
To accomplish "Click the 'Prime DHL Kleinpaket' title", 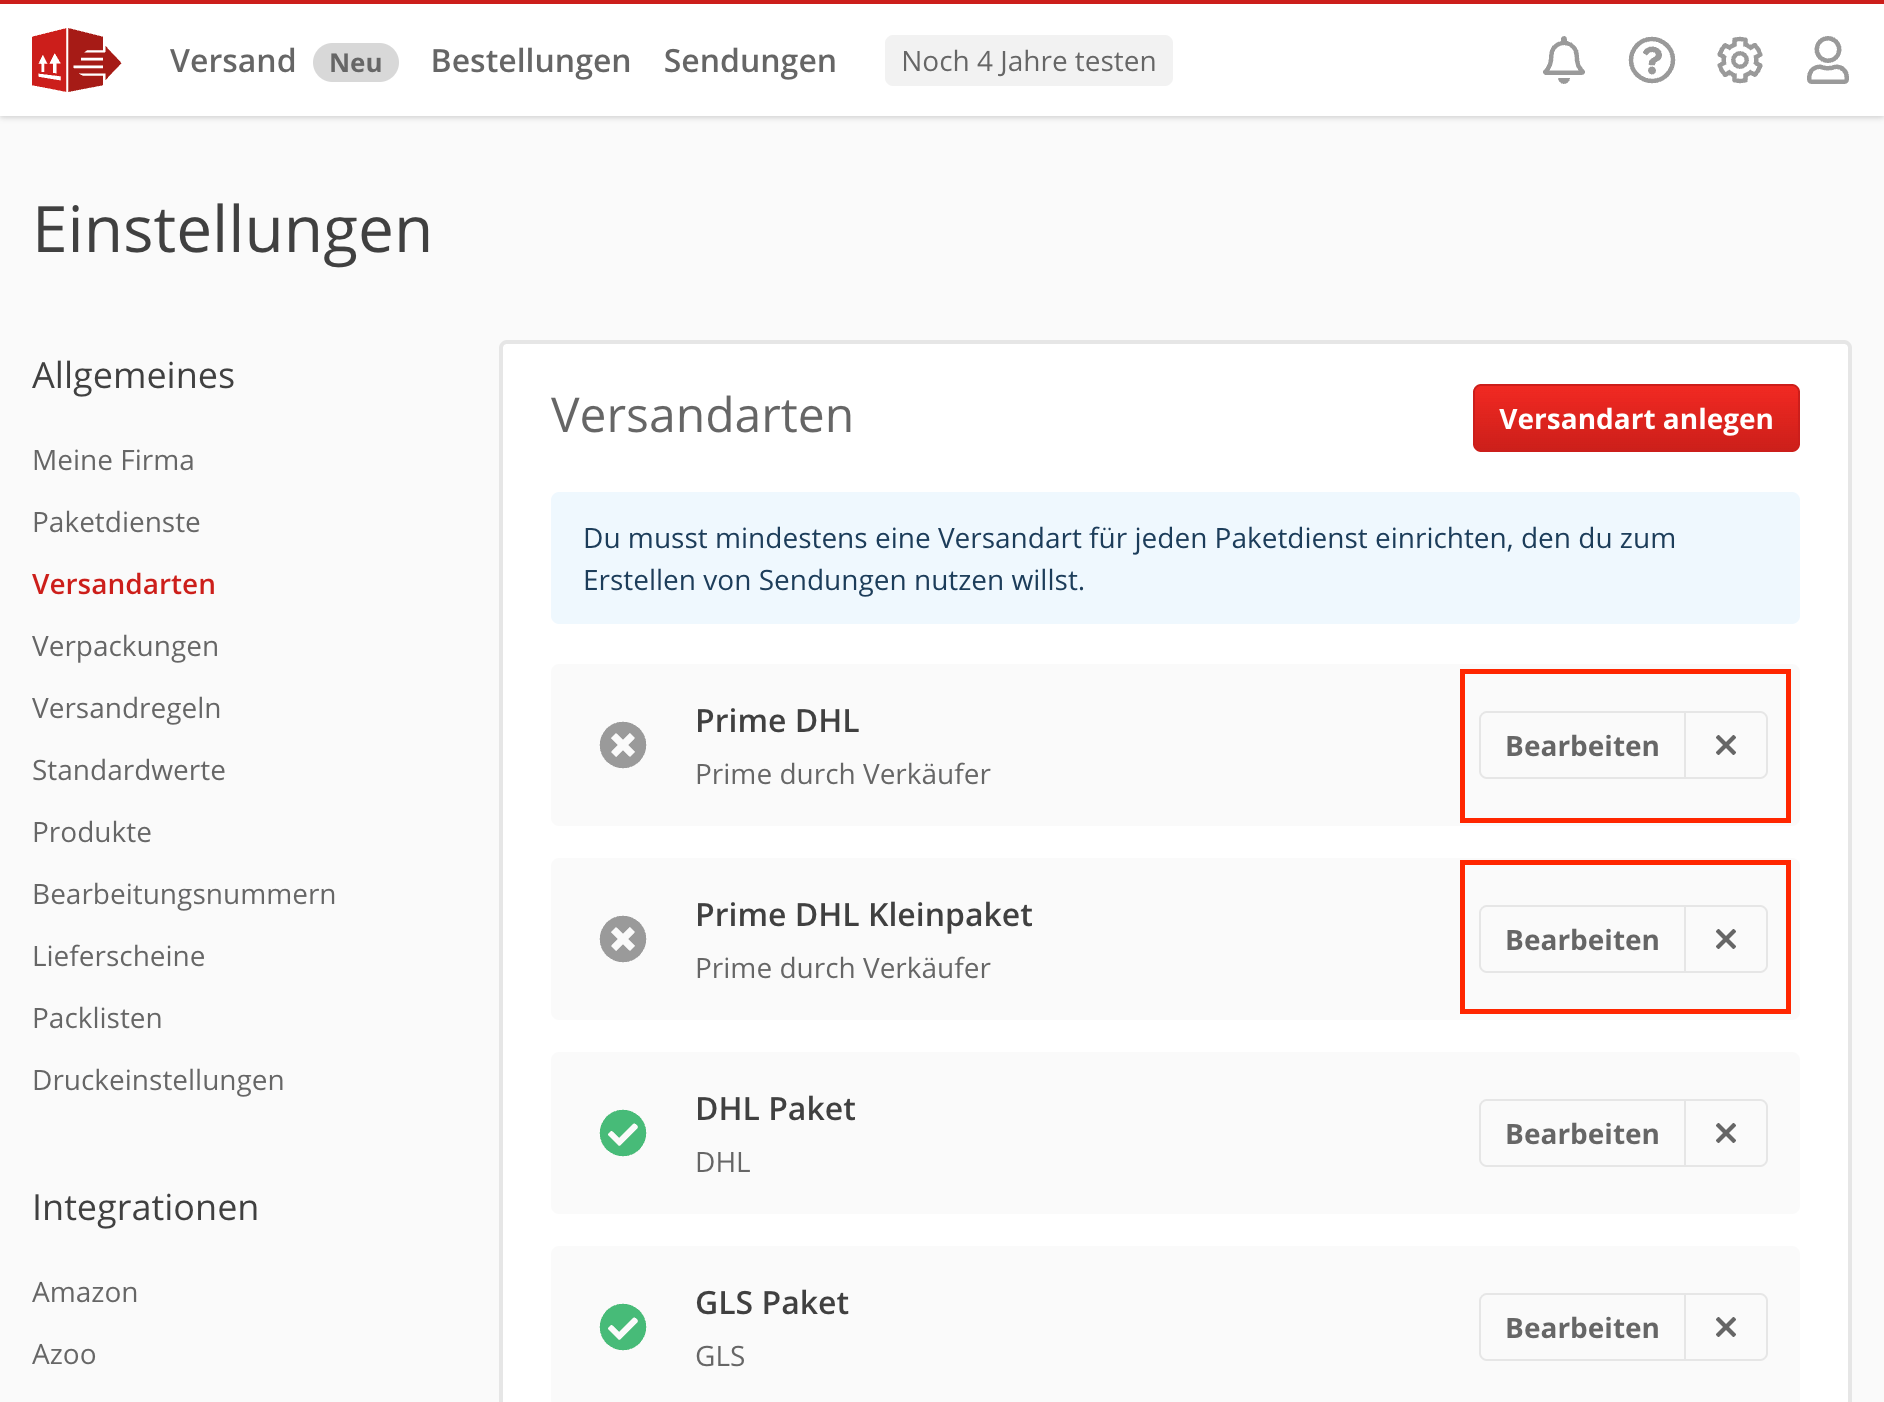I will tap(864, 915).
